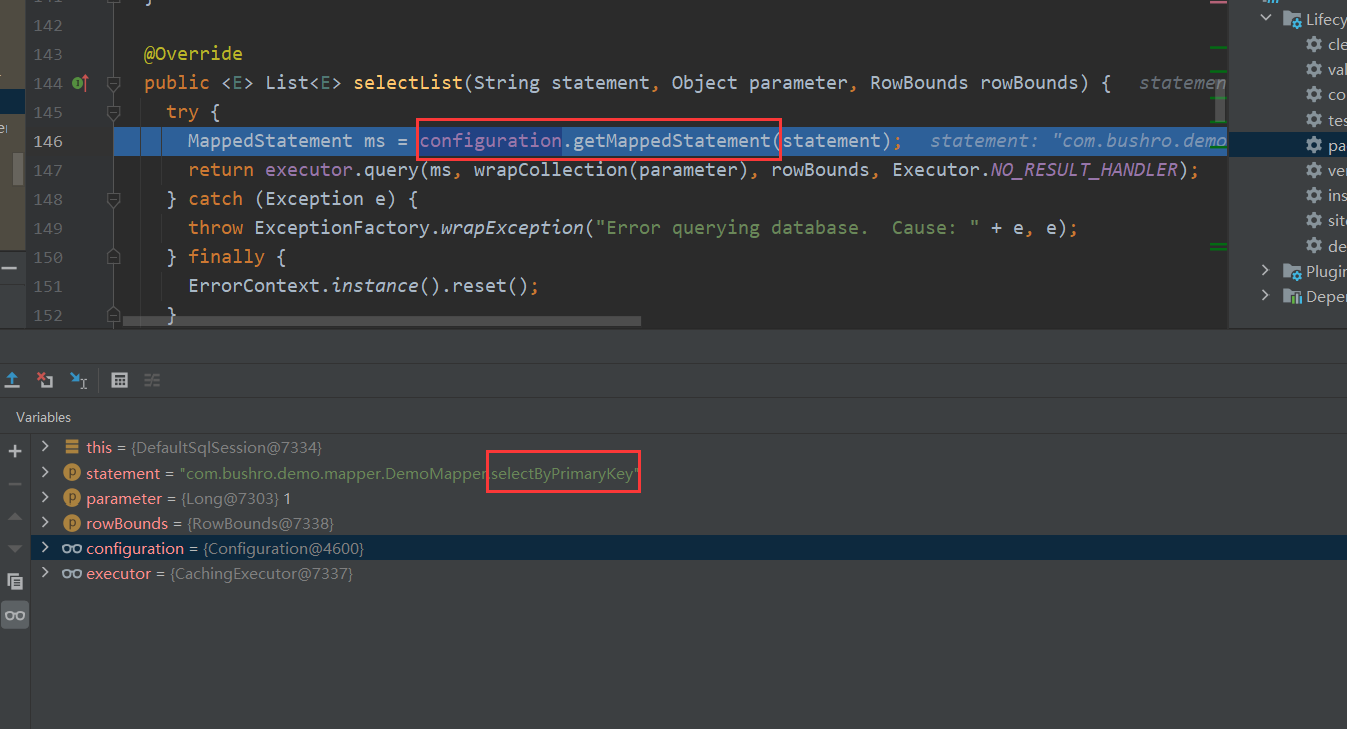
Task: Click gear icon of 'de…' lifecycle goal
Action: click(x=1314, y=245)
